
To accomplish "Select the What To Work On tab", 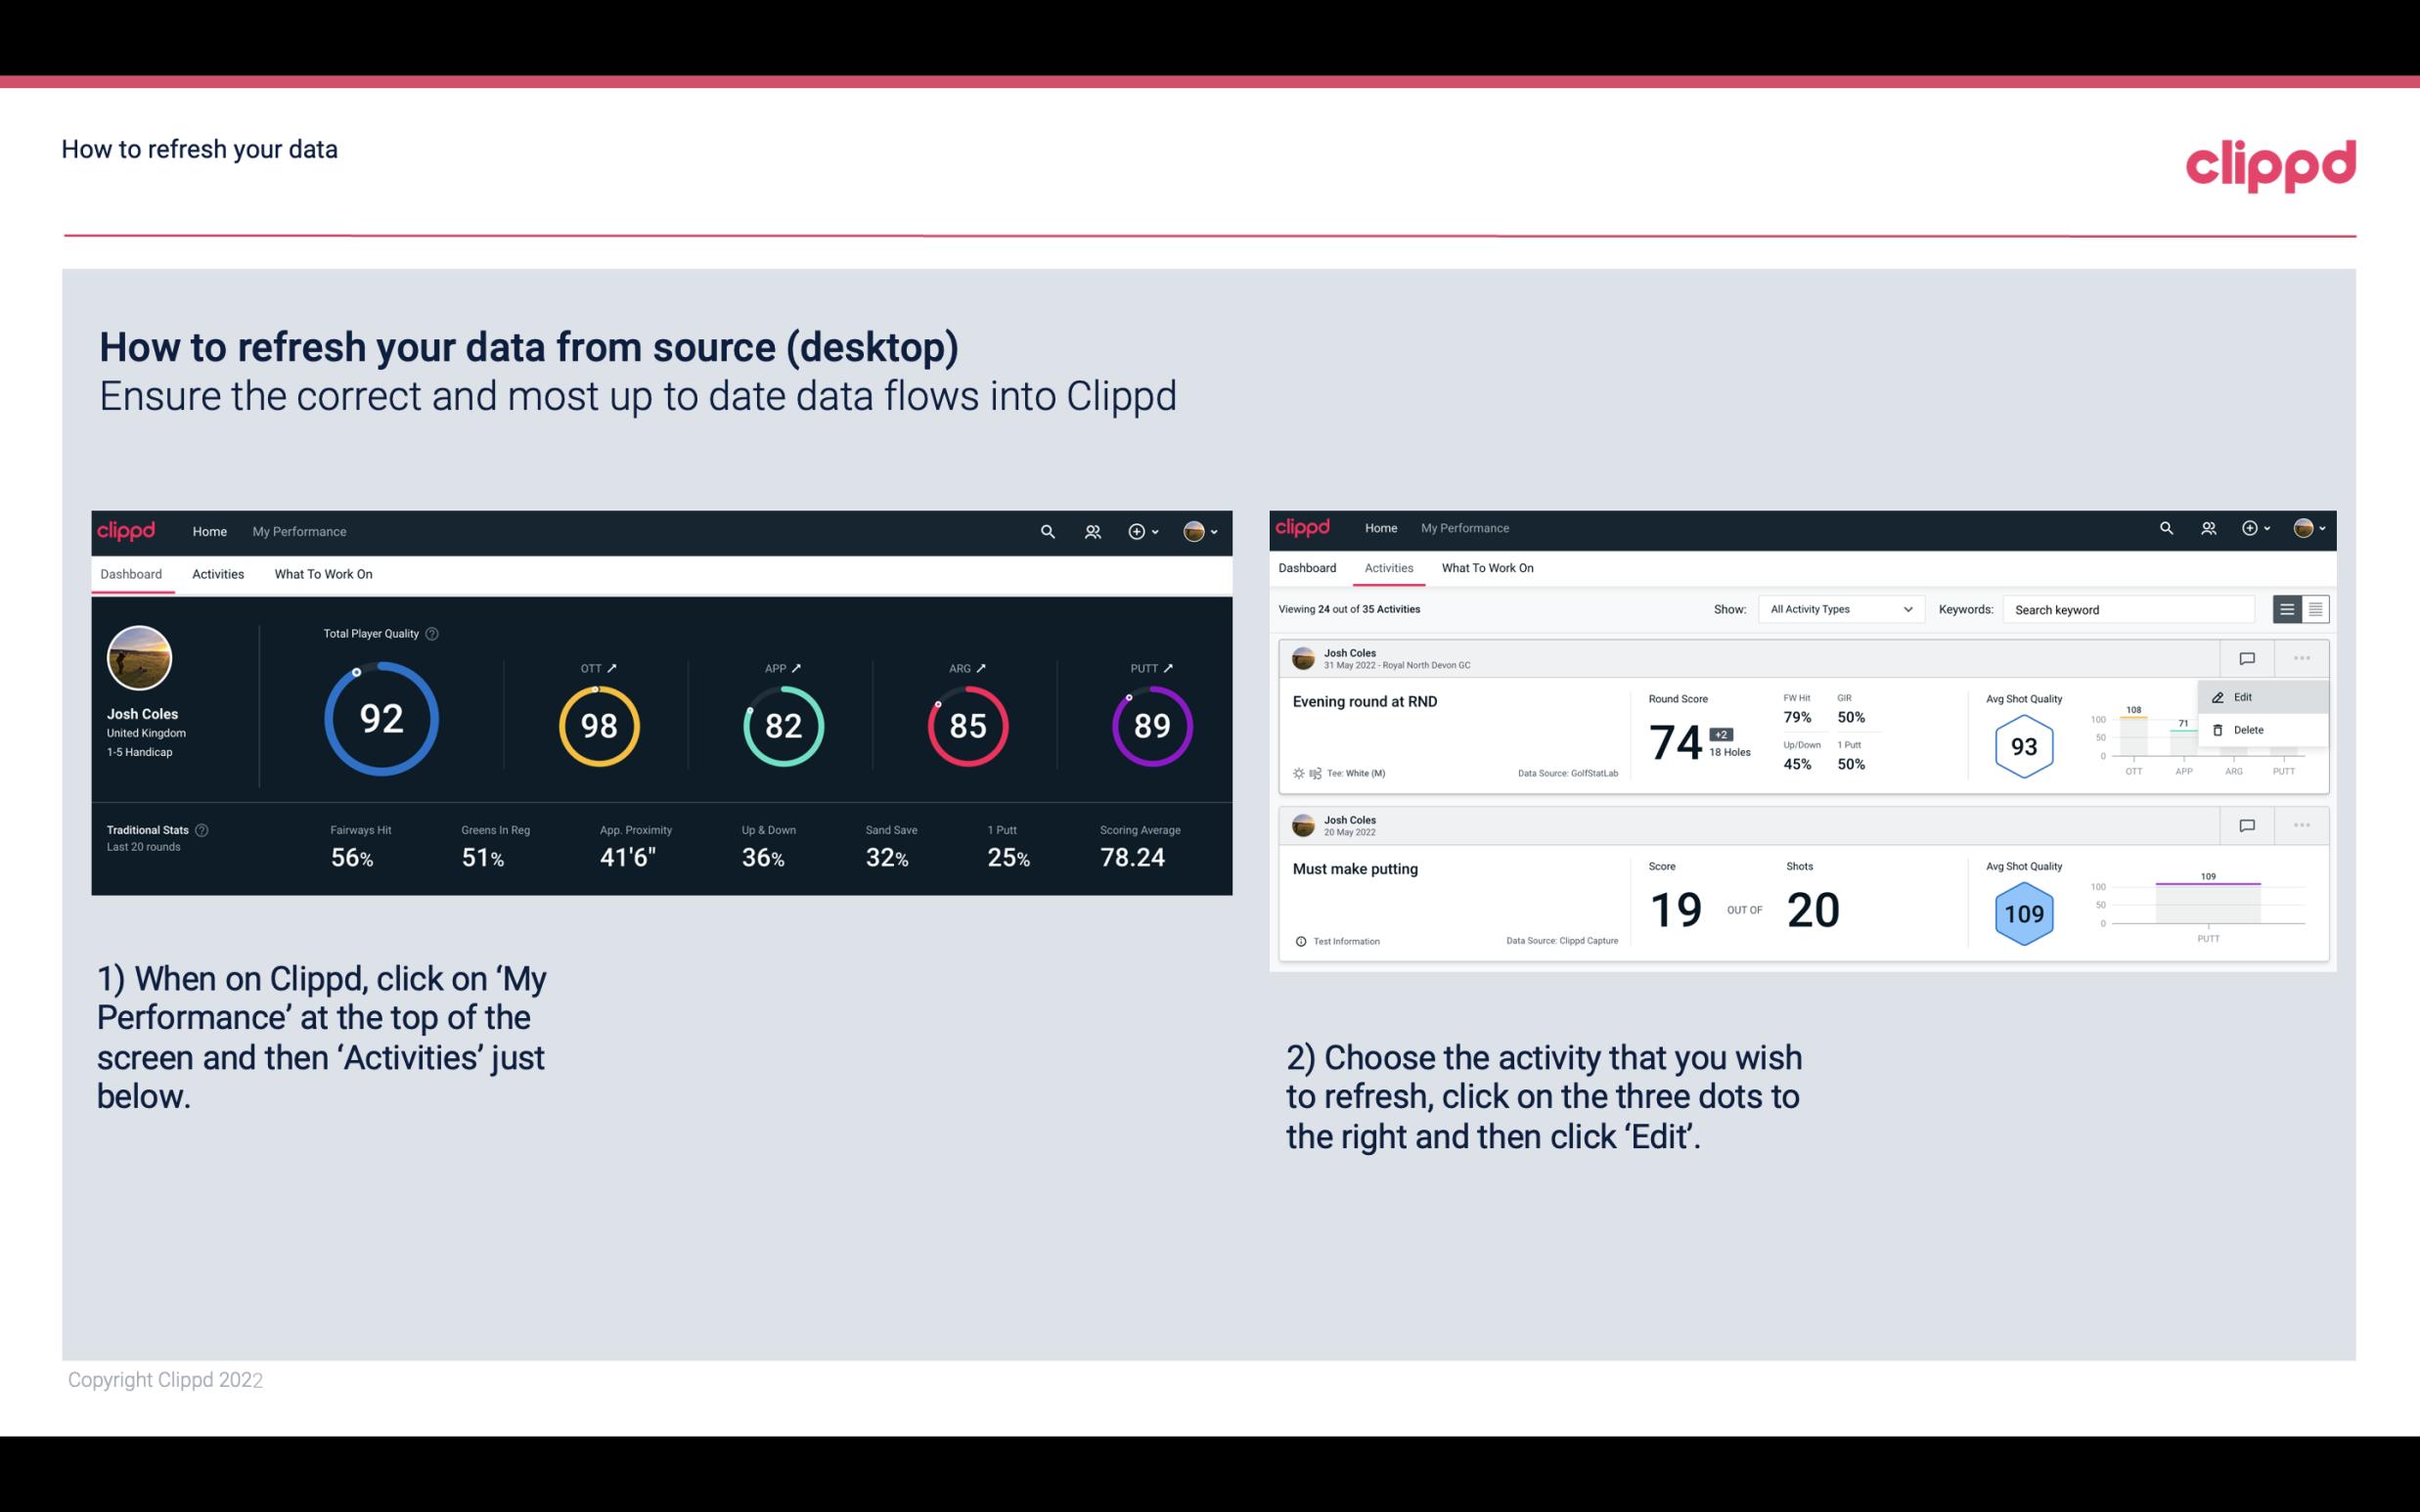I will pos(323,573).
